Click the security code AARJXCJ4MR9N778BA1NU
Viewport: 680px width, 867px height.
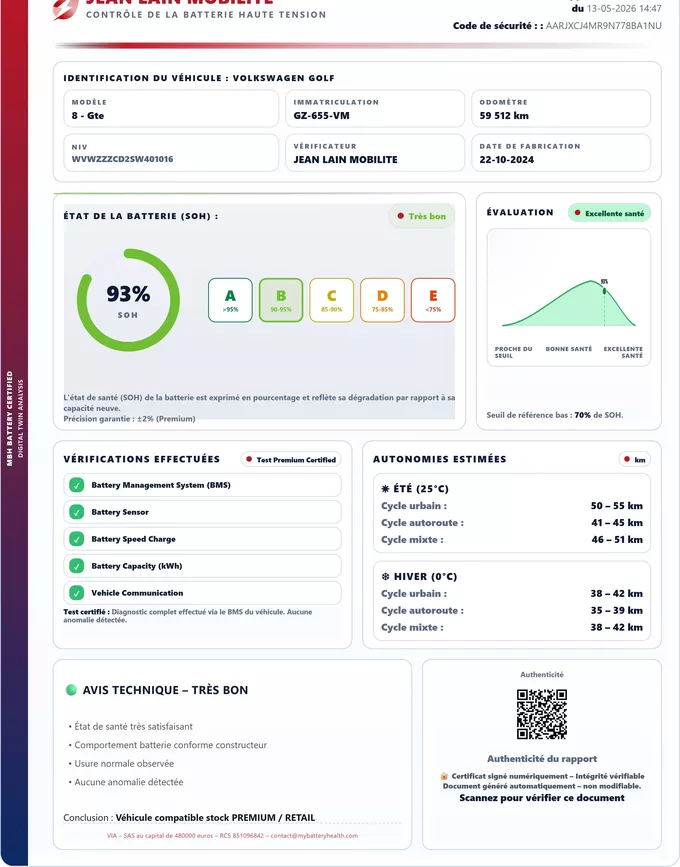(603, 25)
